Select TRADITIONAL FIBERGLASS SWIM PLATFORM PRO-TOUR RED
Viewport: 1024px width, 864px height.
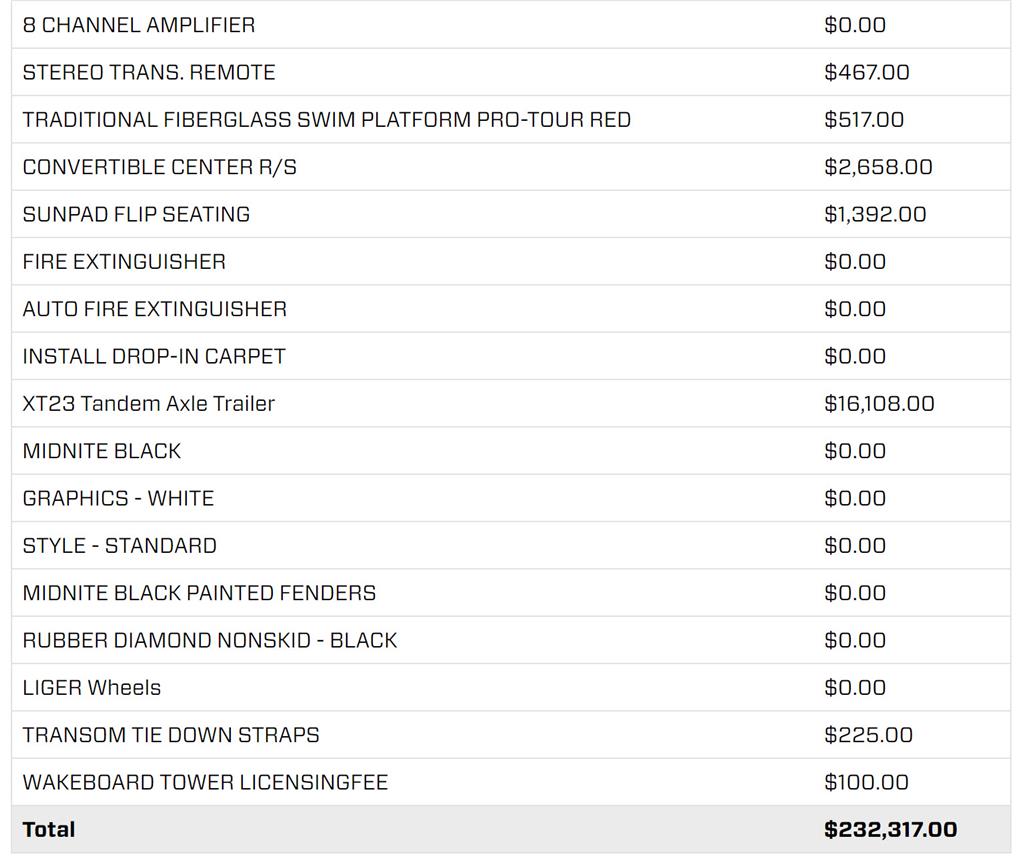511,120
